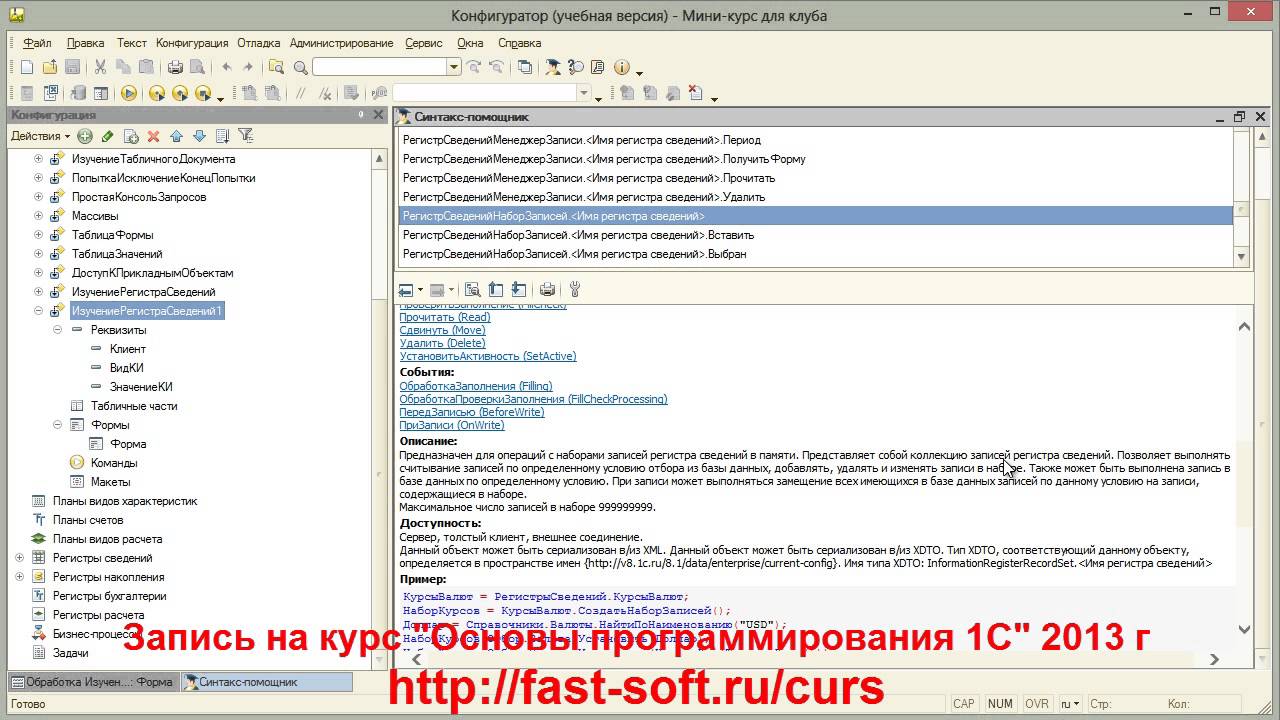This screenshot has height=720, width=1280.
Task: Expand the Регистры накопления node
Action: coord(20,577)
